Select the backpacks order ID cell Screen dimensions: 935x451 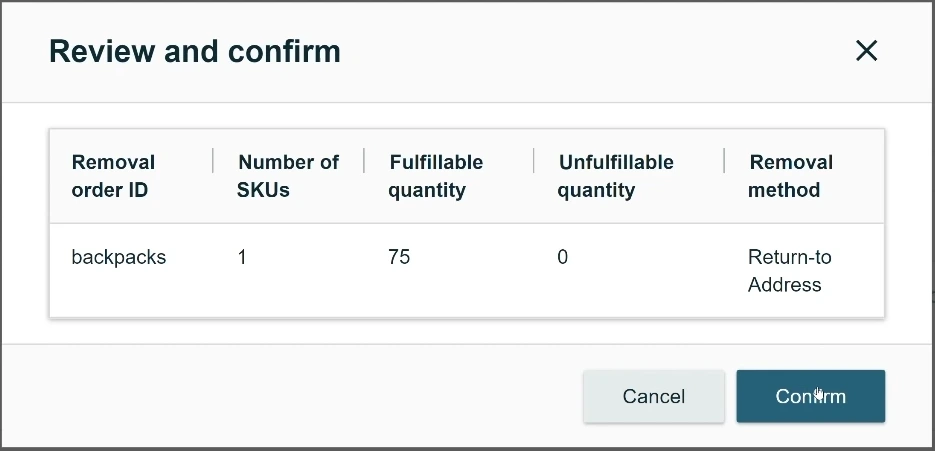click(x=119, y=257)
